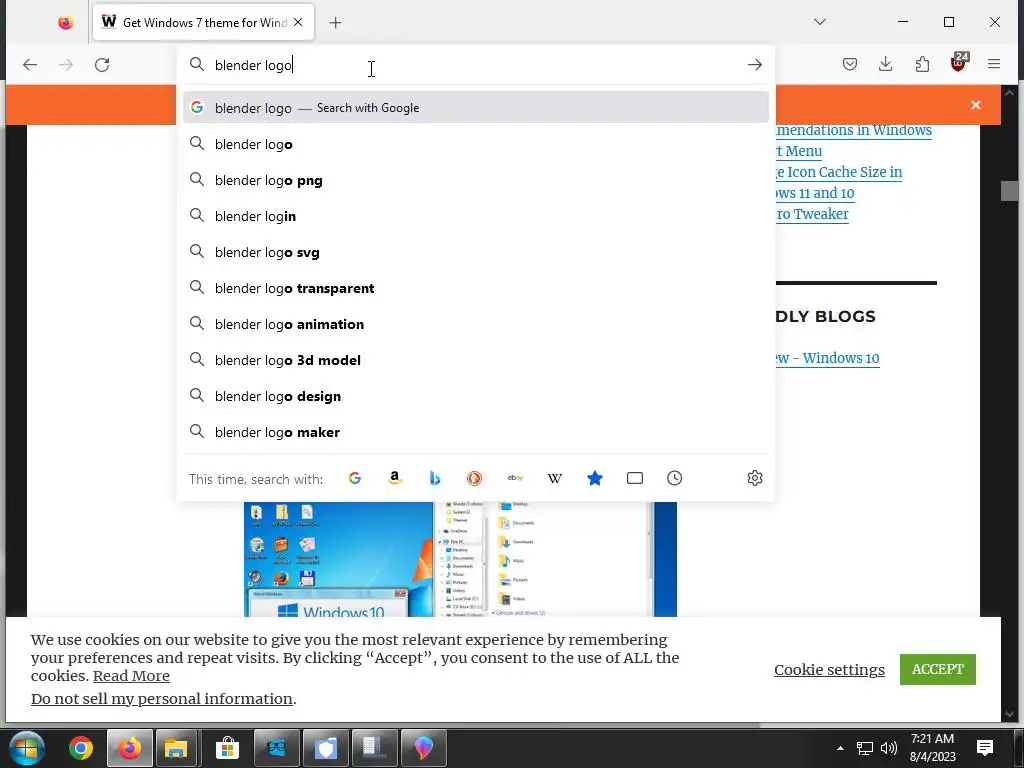The image size is (1024, 768).
Task: Select suggestion 'blender login'
Action: 475,216
